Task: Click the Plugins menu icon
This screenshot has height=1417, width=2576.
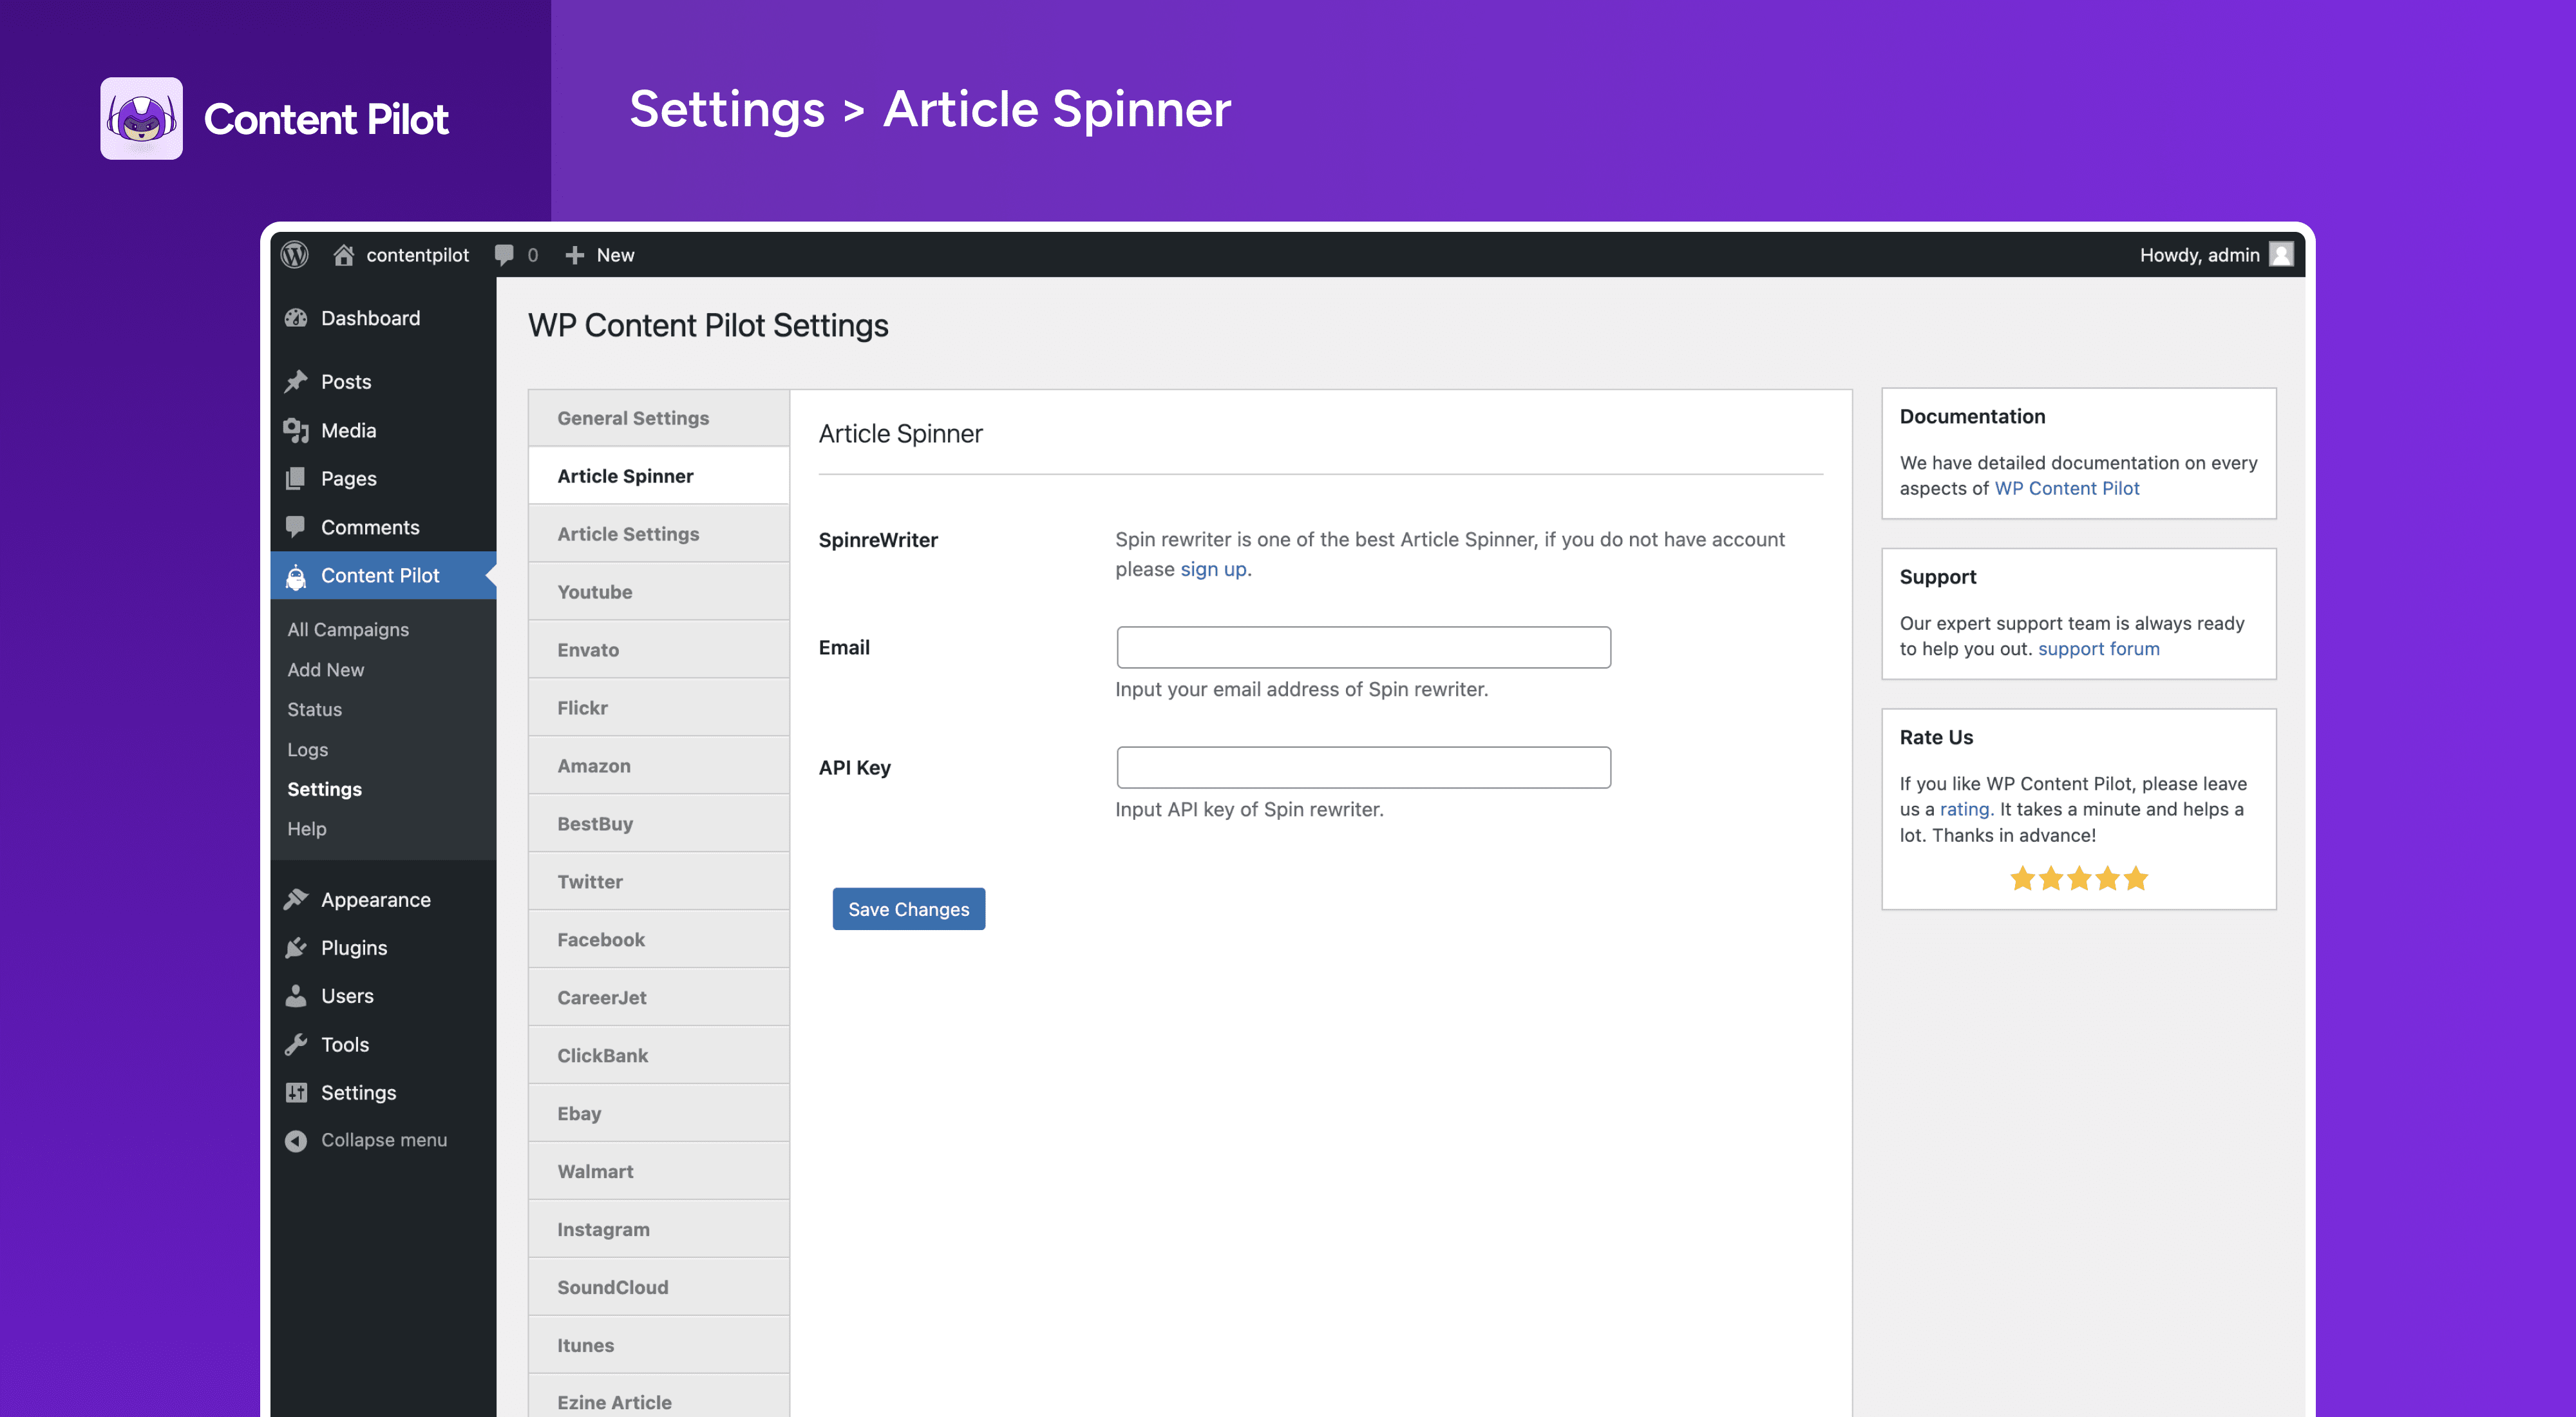Action: tap(300, 947)
